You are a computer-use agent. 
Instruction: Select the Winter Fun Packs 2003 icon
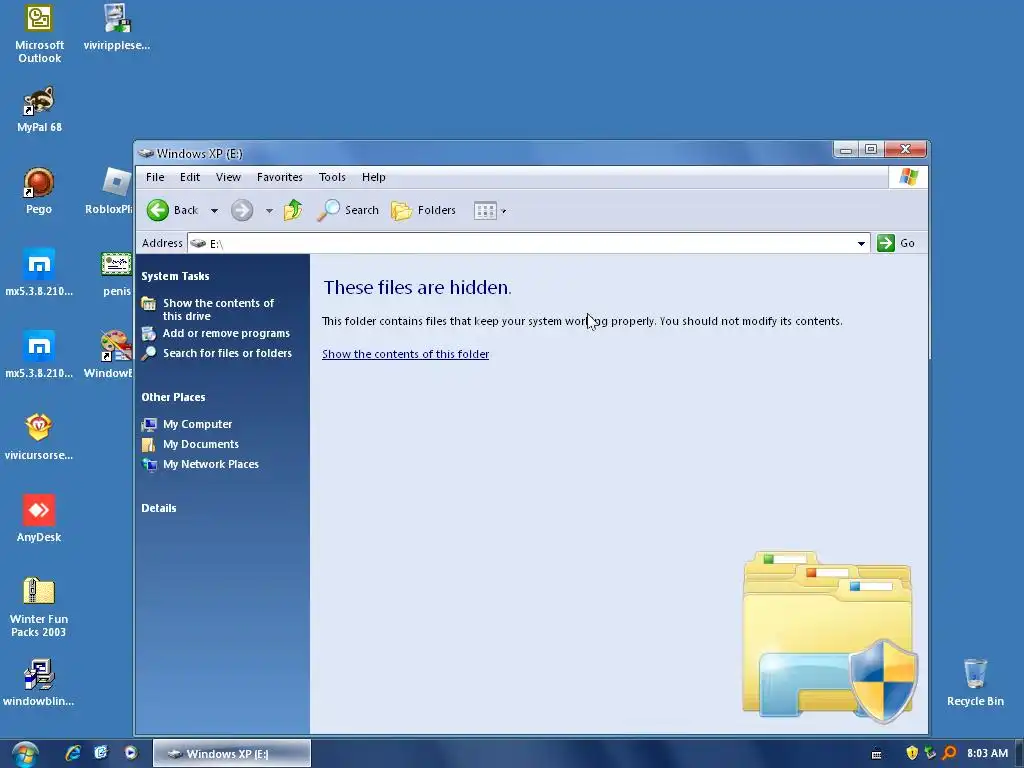coord(39,607)
